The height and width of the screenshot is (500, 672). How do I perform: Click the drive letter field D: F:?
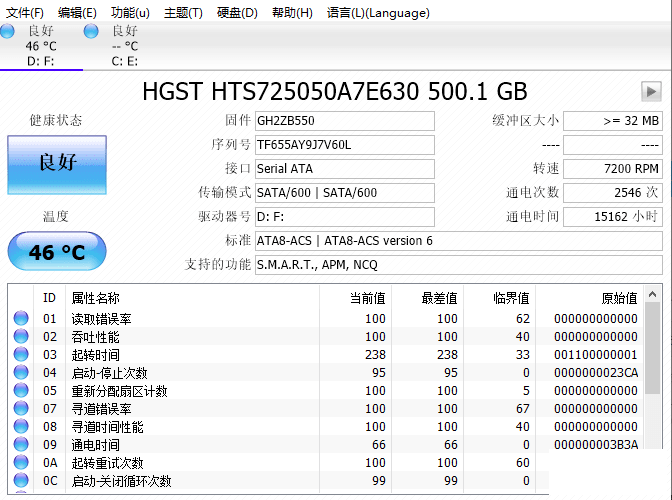[345, 217]
